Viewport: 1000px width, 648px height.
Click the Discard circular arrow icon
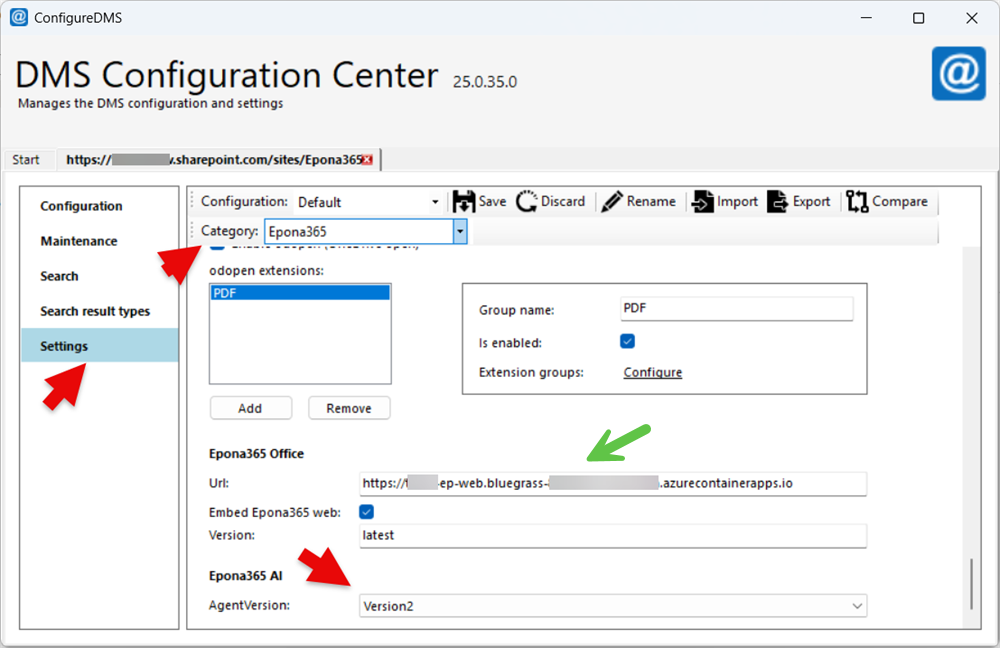point(527,202)
